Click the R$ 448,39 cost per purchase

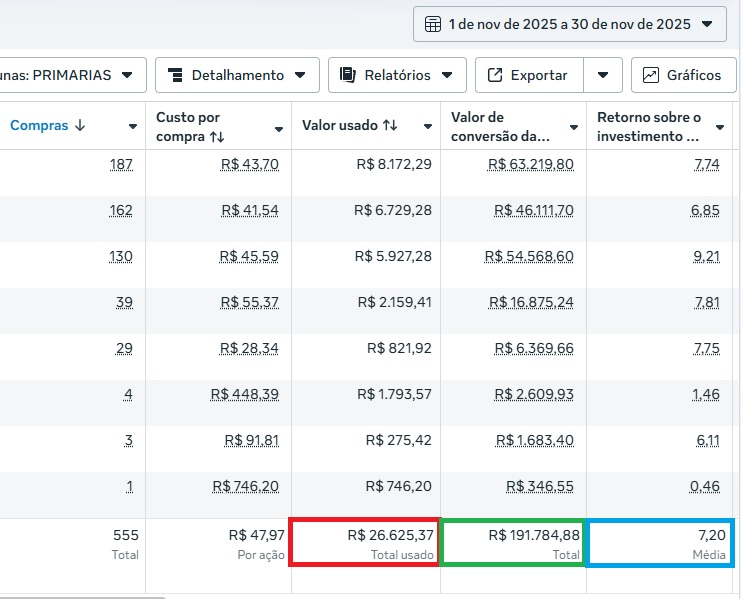point(245,394)
